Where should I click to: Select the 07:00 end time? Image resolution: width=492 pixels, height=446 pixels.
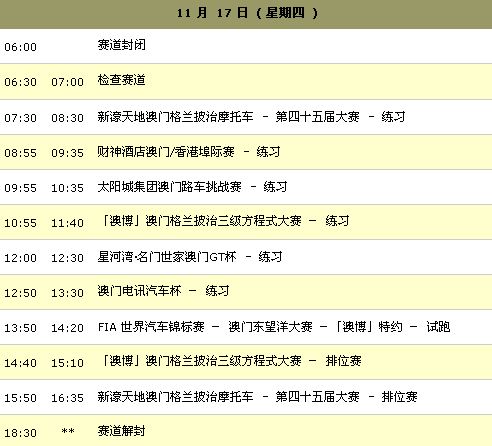(67, 82)
